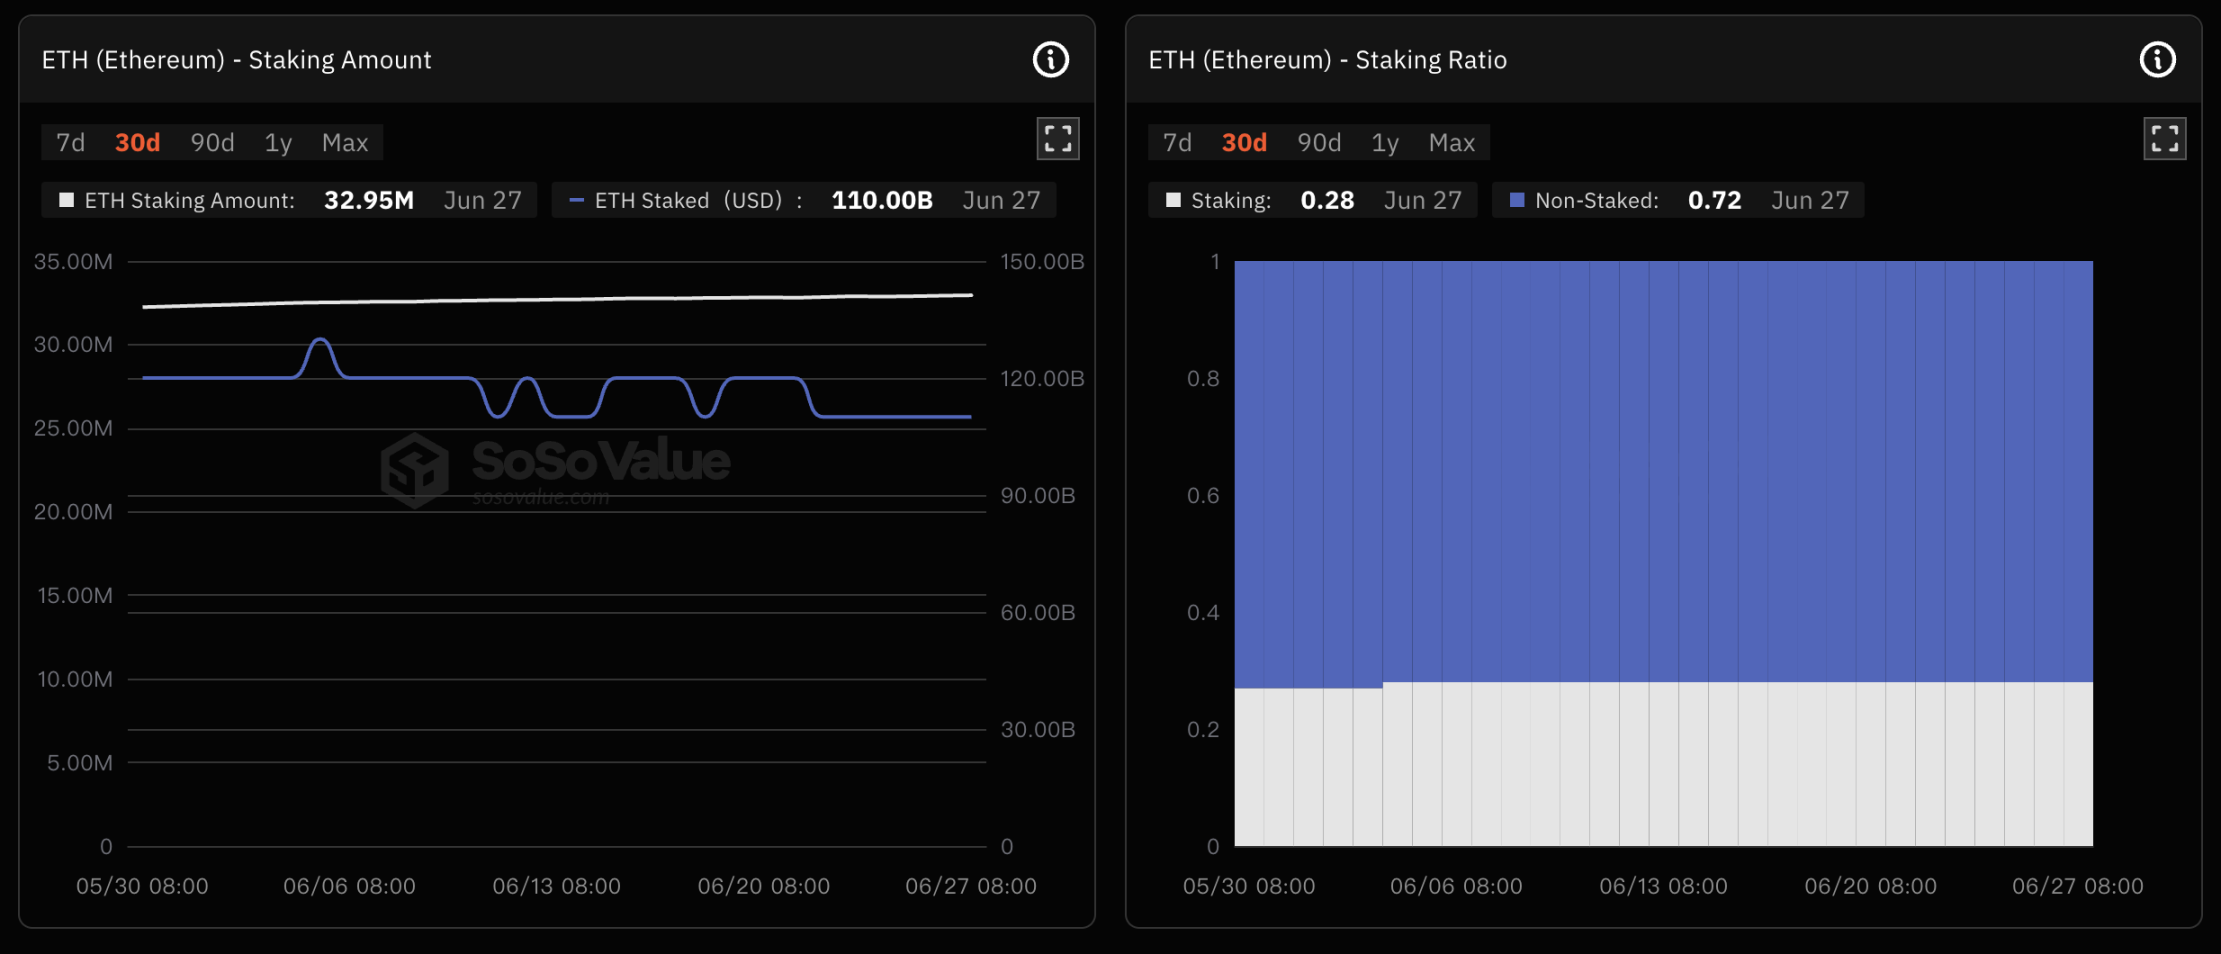The height and width of the screenshot is (954, 2221).
Task: Select 90d range on Staking Amount chart
Action: pos(212,143)
